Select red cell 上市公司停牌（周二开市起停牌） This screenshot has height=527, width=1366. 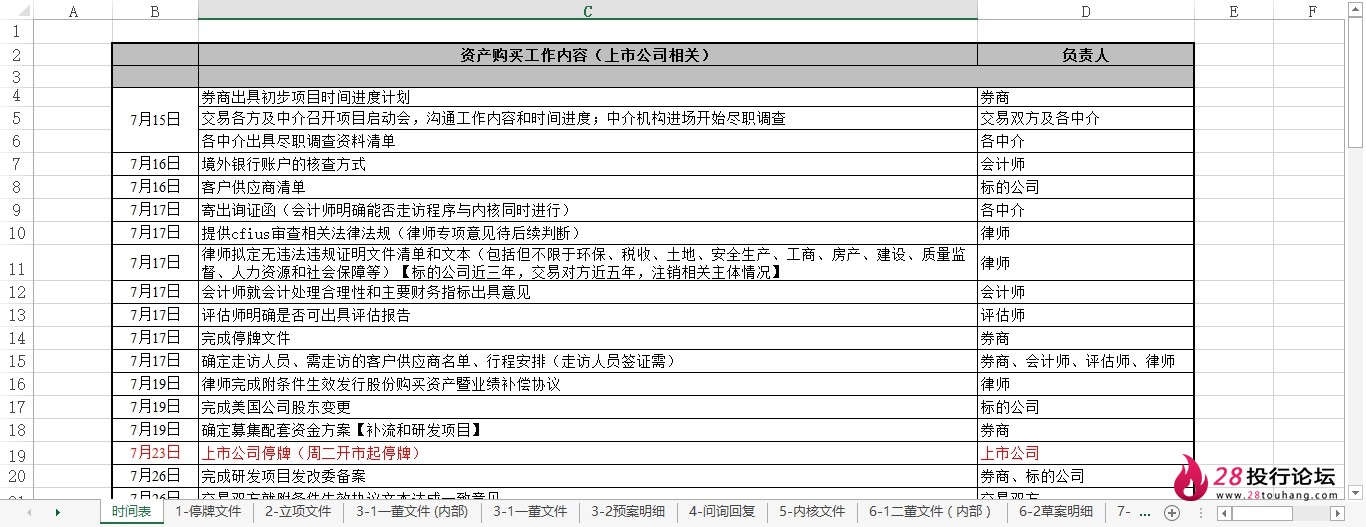click(x=588, y=452)
